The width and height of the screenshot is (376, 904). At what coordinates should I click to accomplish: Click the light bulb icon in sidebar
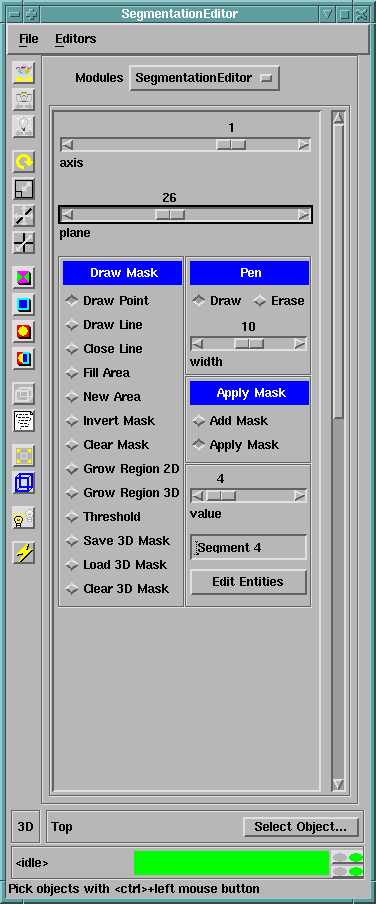(24, 518)
